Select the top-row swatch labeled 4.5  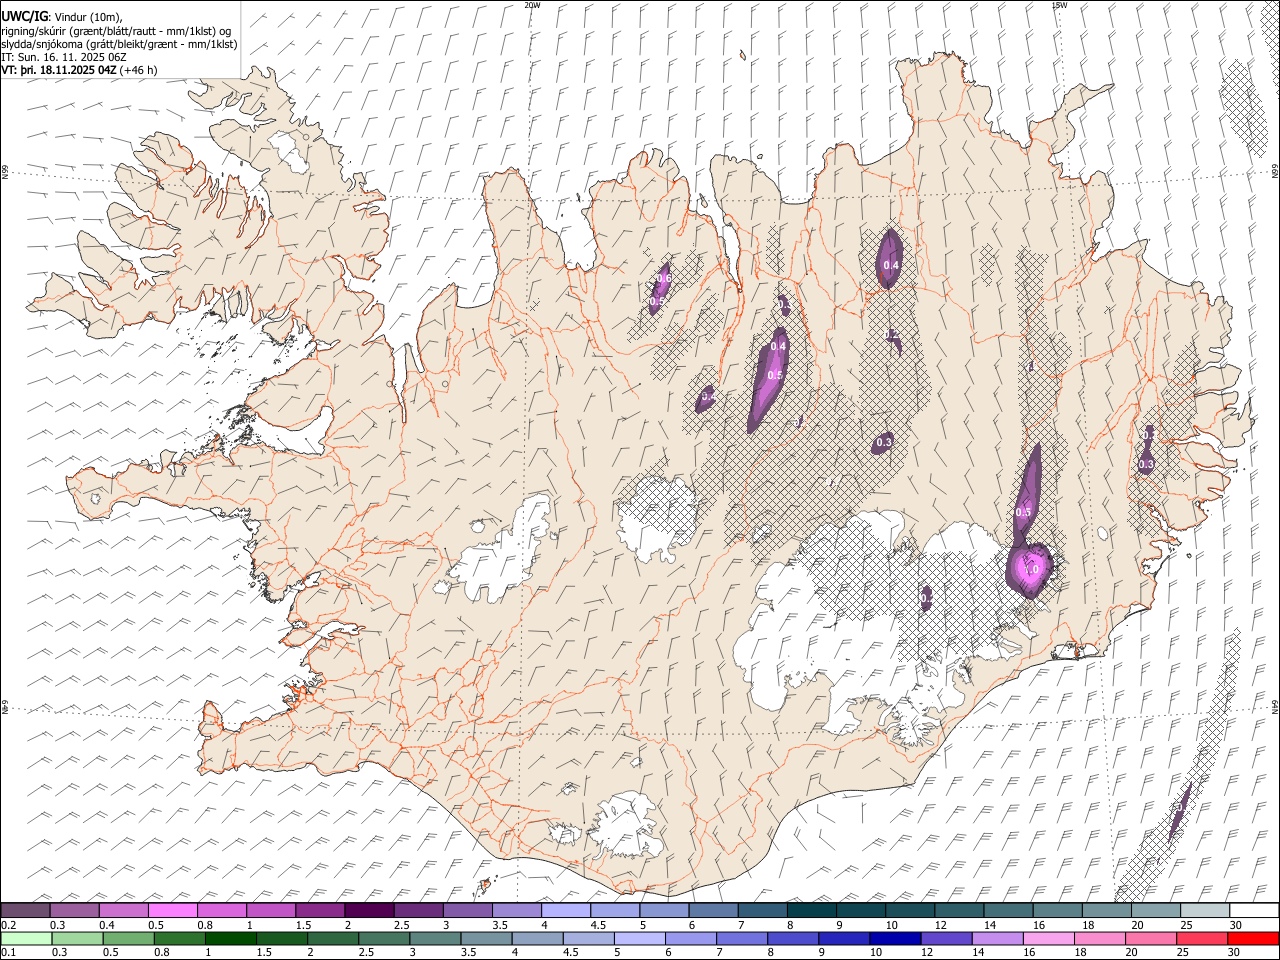[615, 911]
